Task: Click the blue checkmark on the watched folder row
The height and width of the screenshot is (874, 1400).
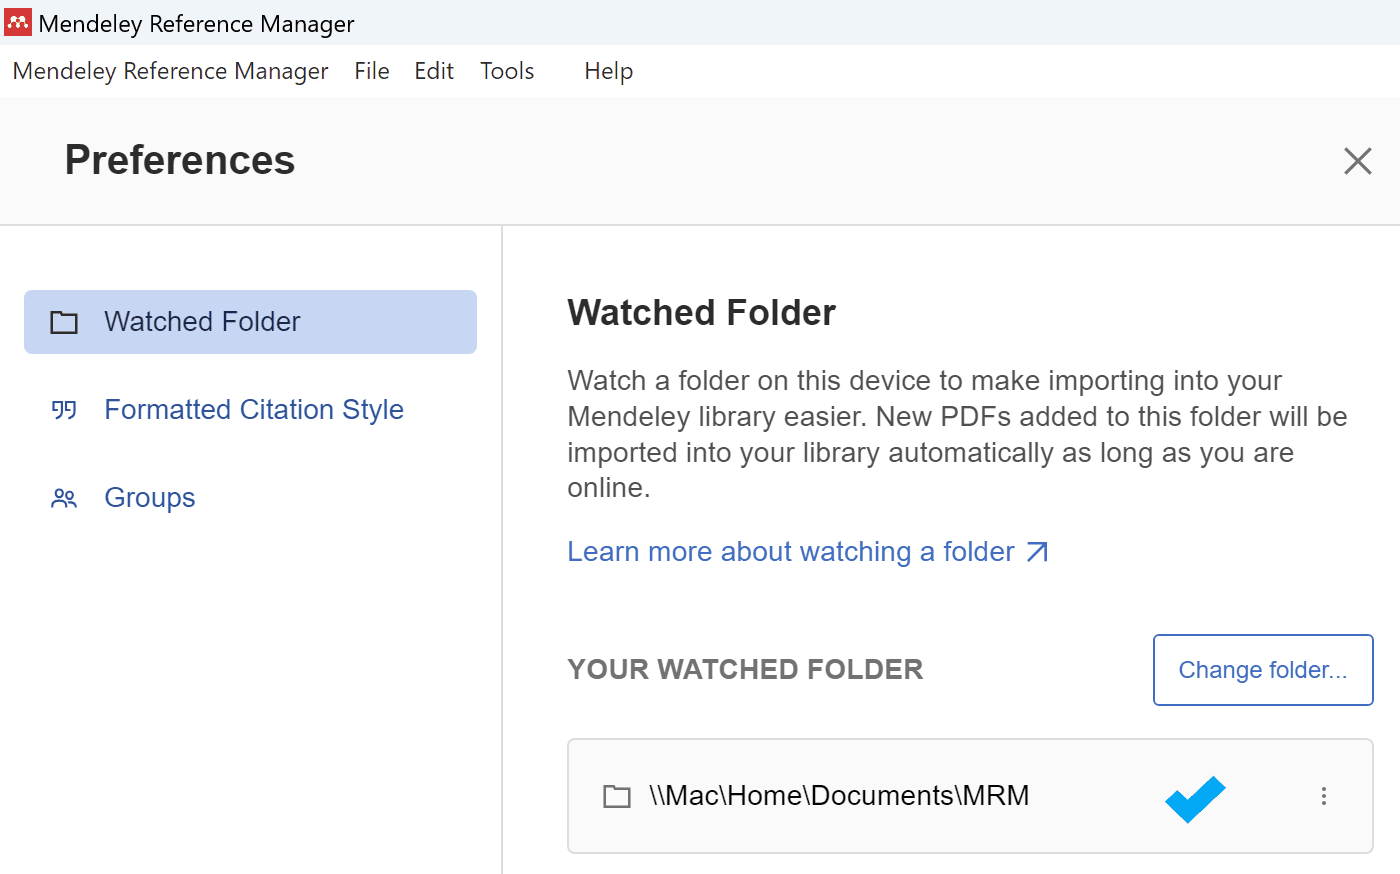Action: point(1195,798)
